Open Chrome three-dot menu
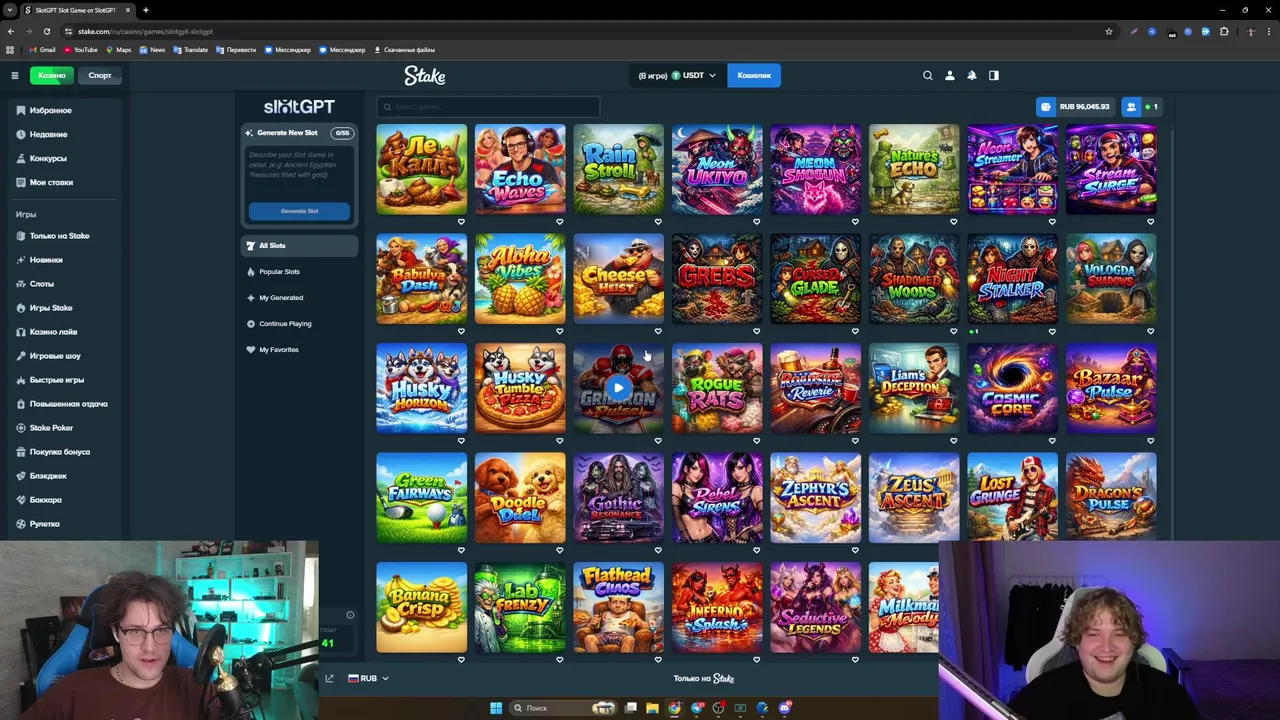This screenshot has width=1280, height=720. [x=1268, y=31]
